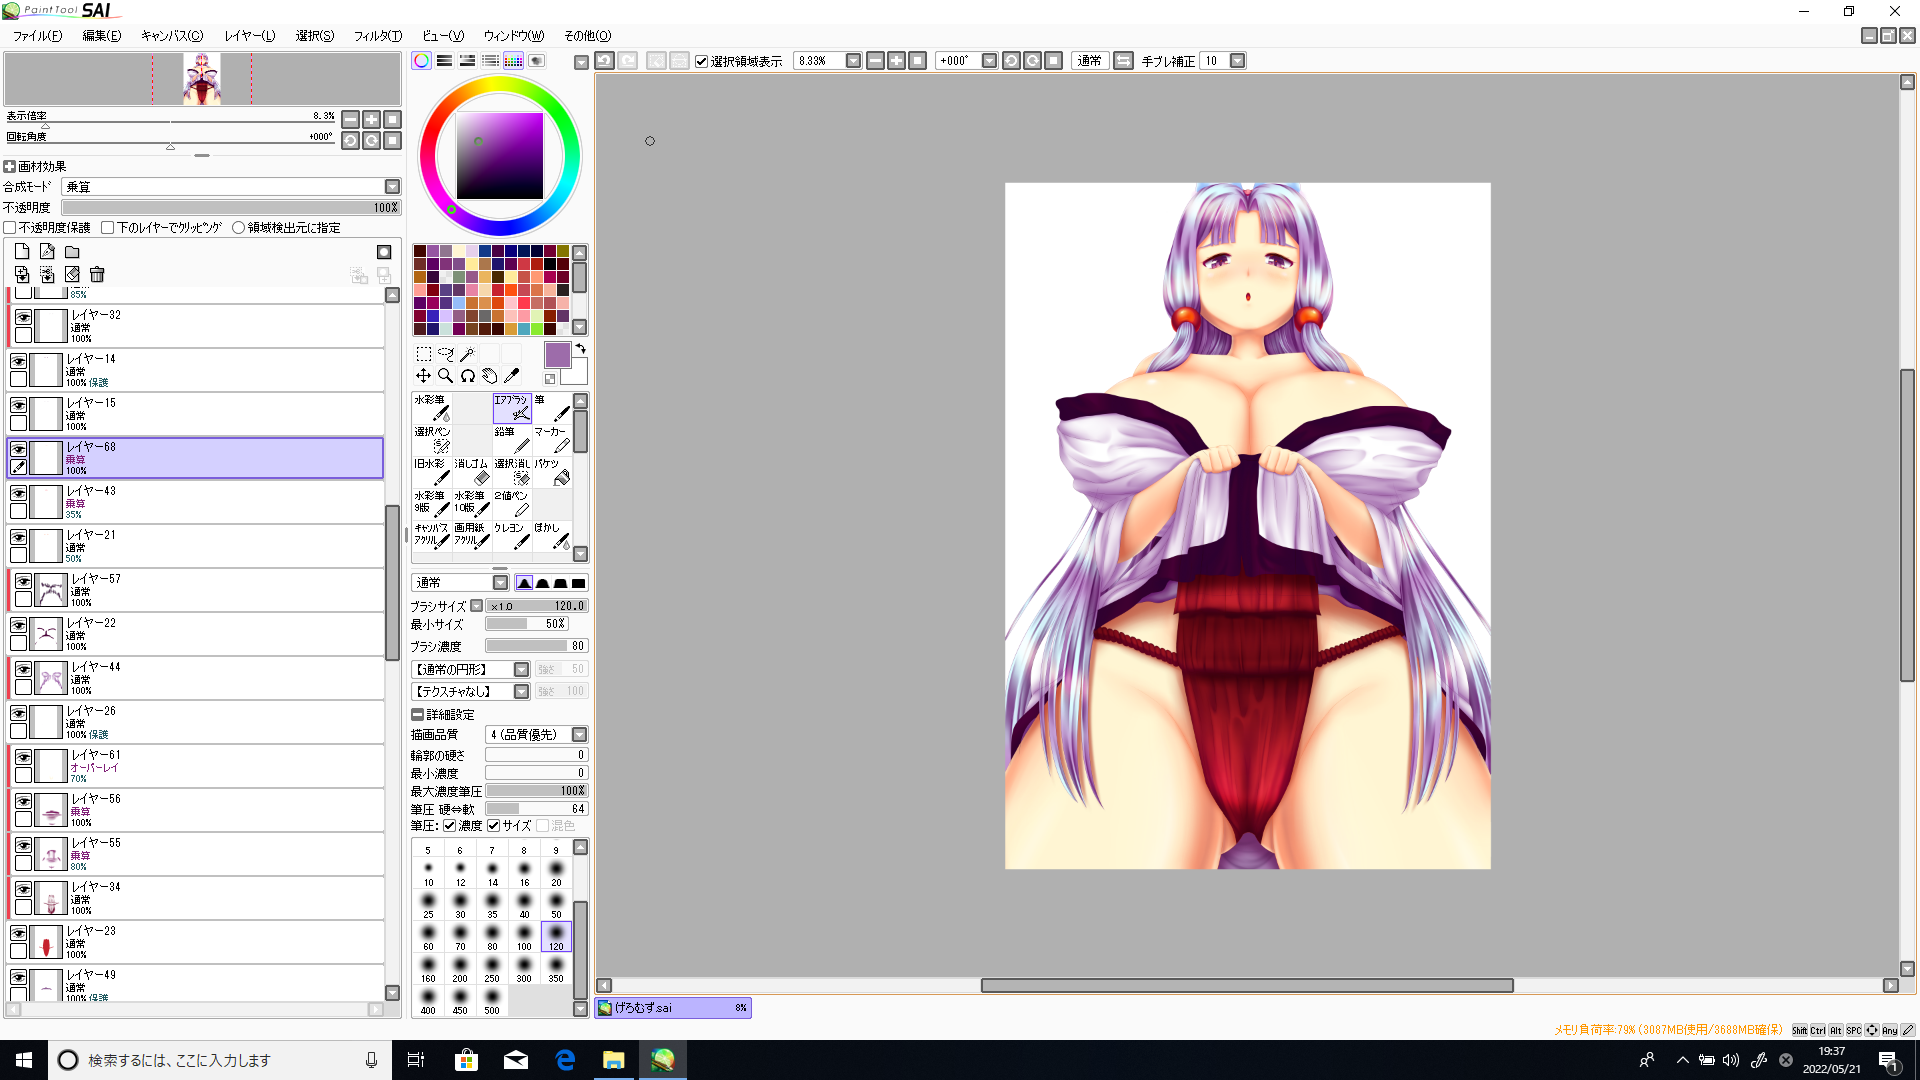Image resolution: width=1920 pixels, height=1080 pixels.
Task: Swap foreground and background colors
Action: click(581, 348)
